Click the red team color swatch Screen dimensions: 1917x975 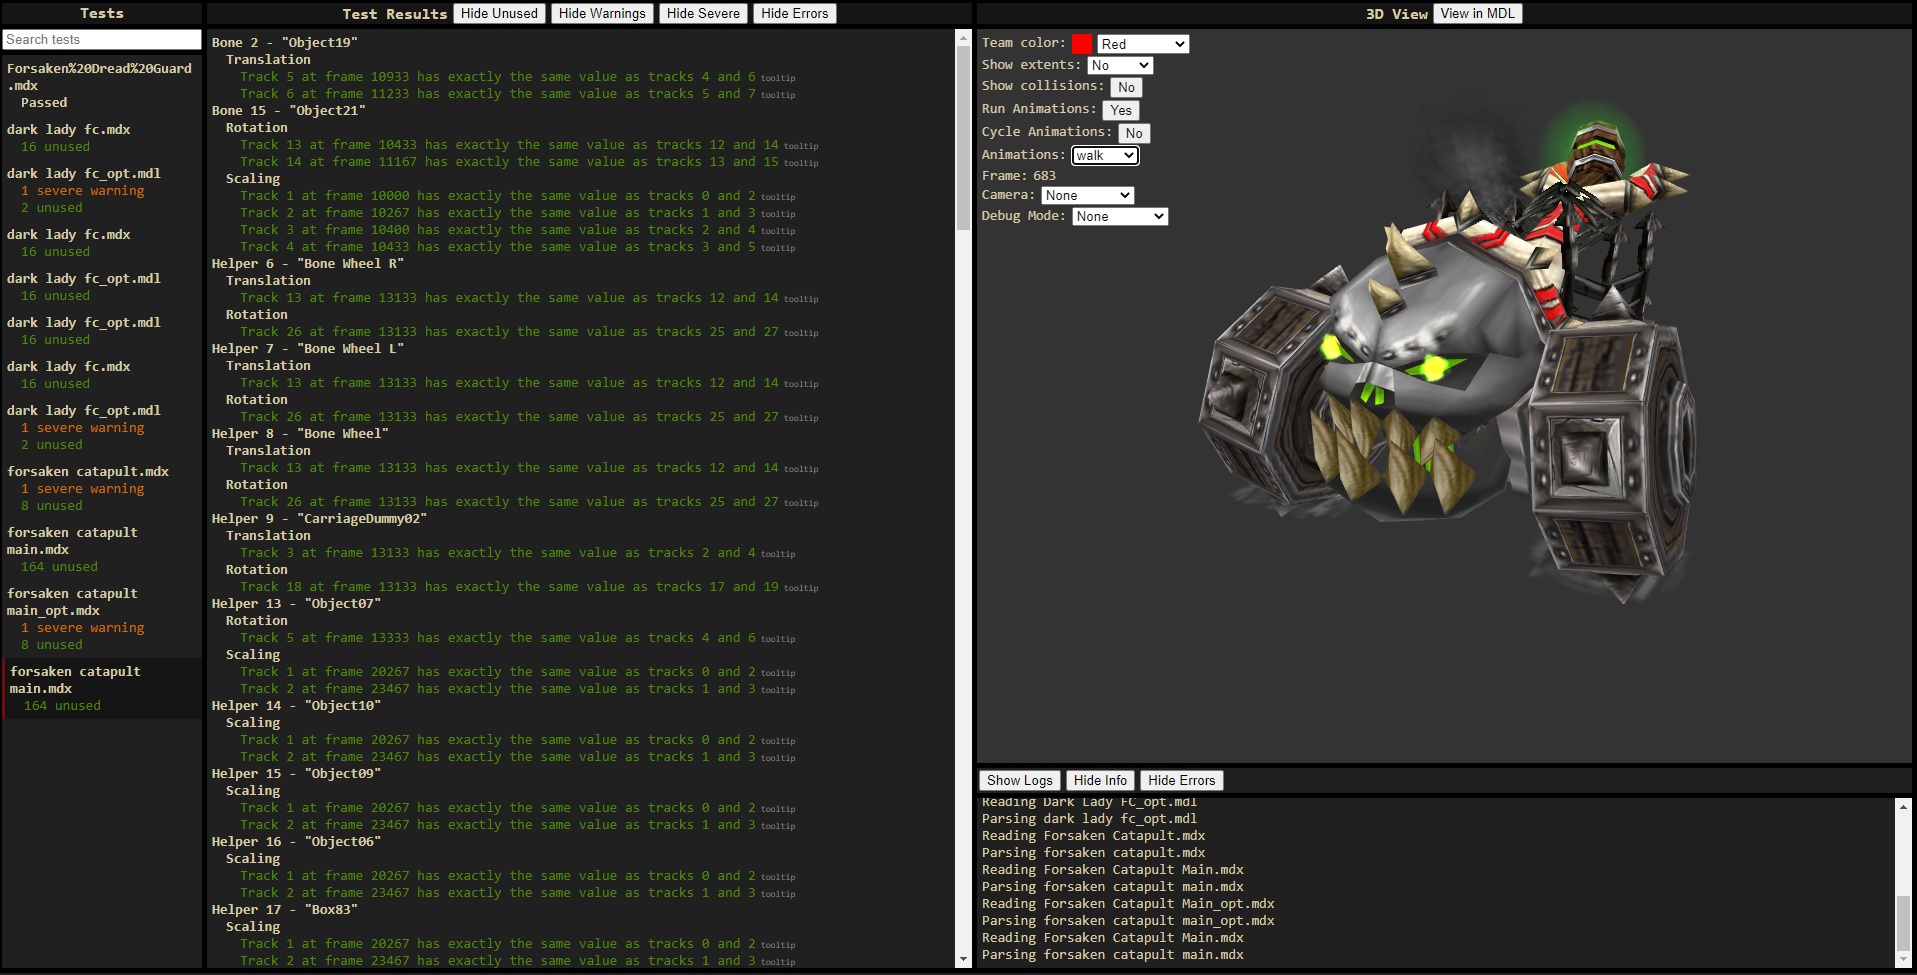coord(1082,44)
